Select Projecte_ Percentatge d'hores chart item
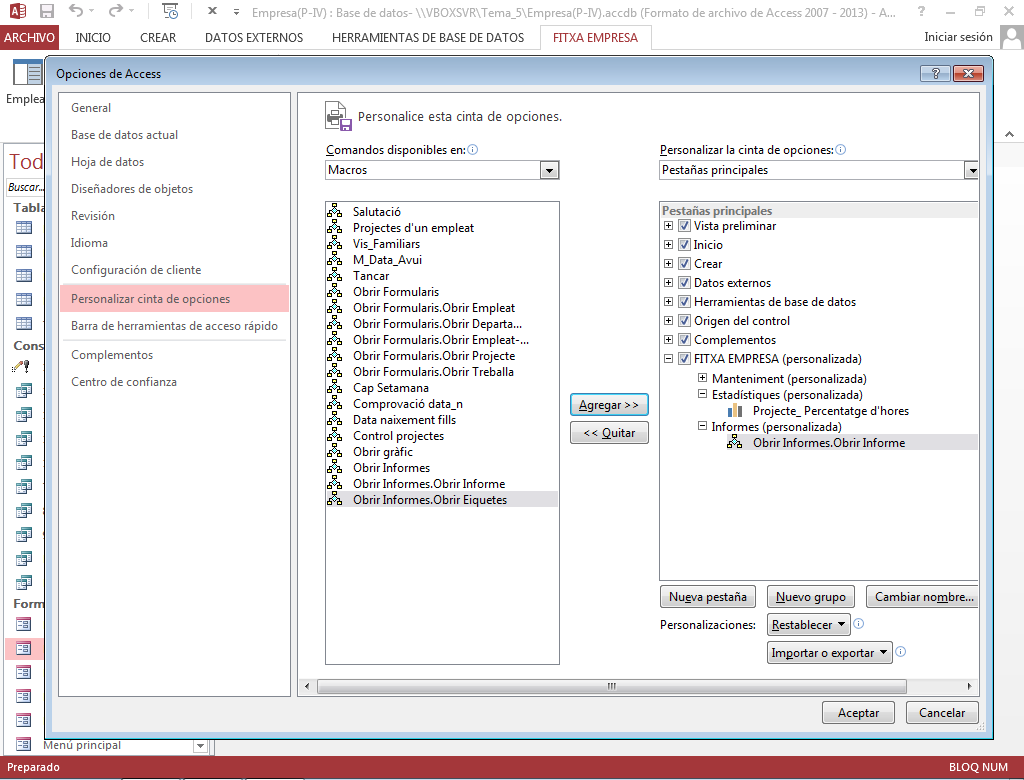1024x780 pixels. click(x=830, y=411)
